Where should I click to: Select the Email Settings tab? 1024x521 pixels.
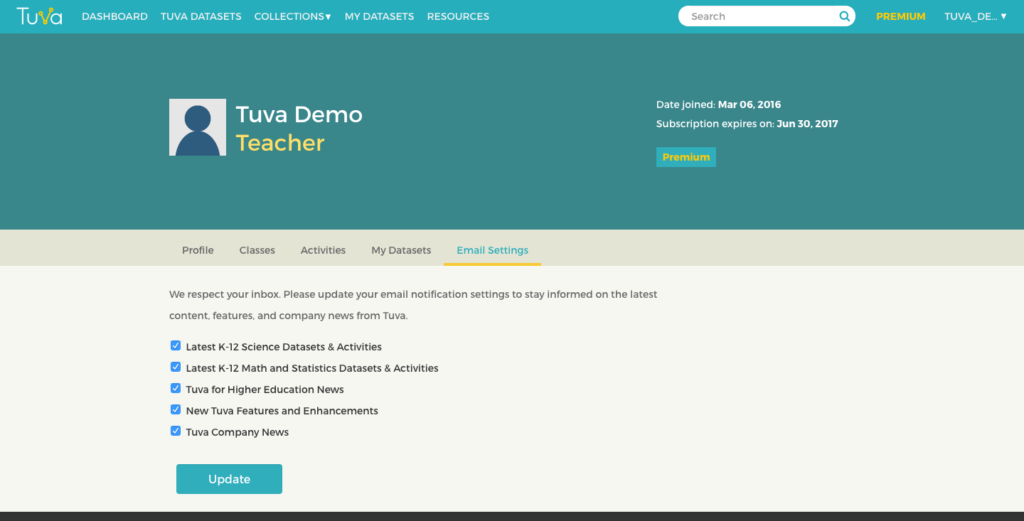[492, 250]
